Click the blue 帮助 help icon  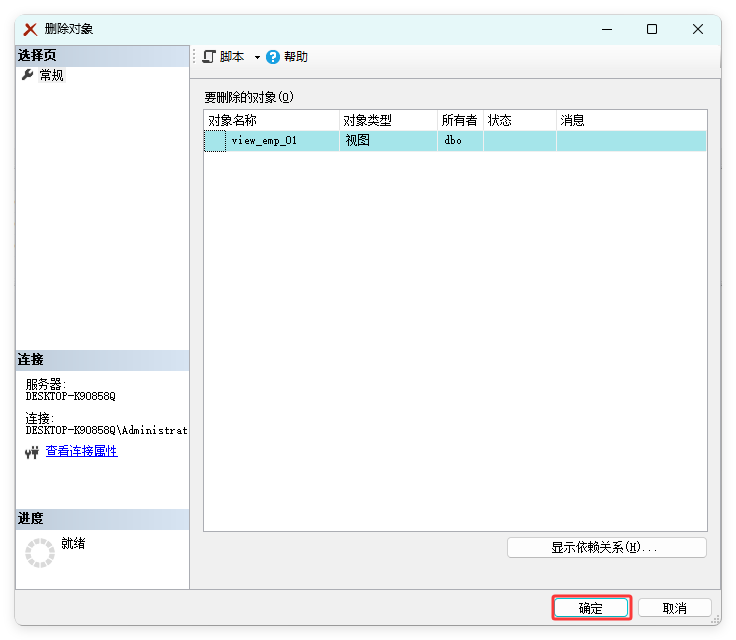273,57
